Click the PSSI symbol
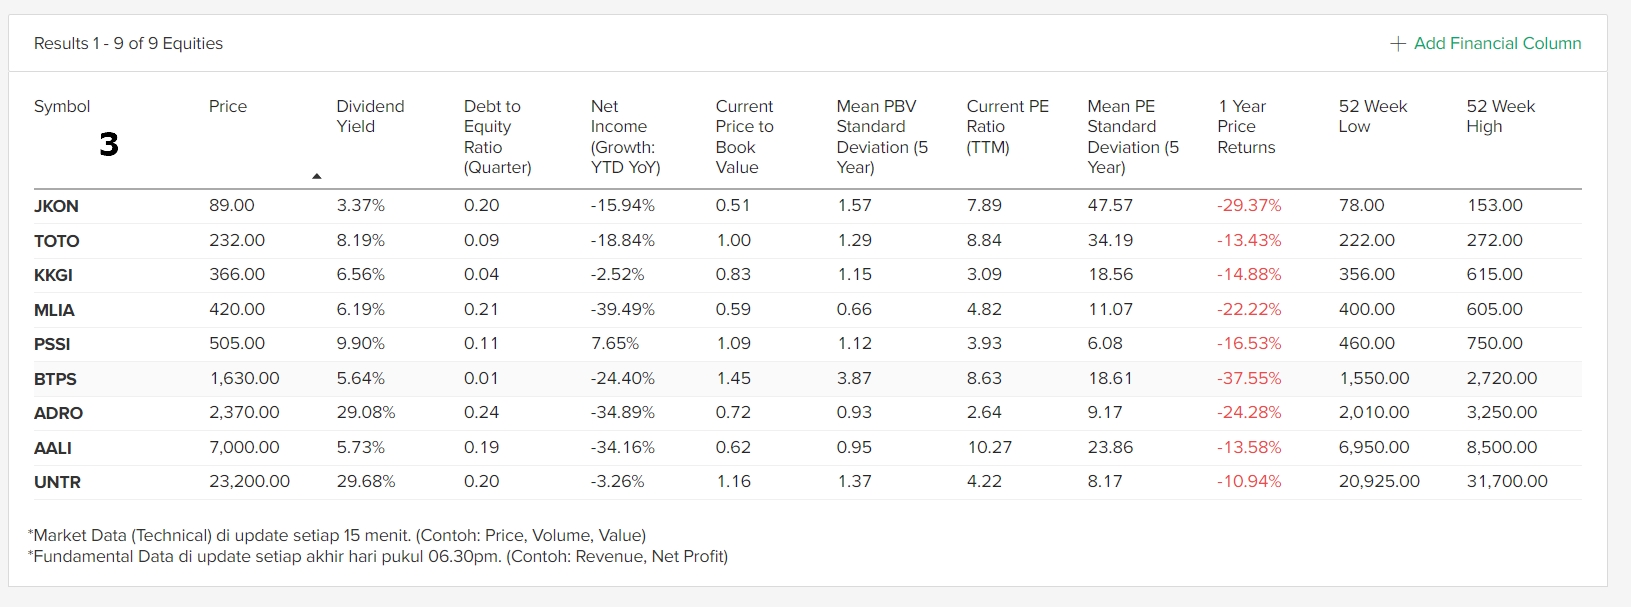 (x=52, y=344)
